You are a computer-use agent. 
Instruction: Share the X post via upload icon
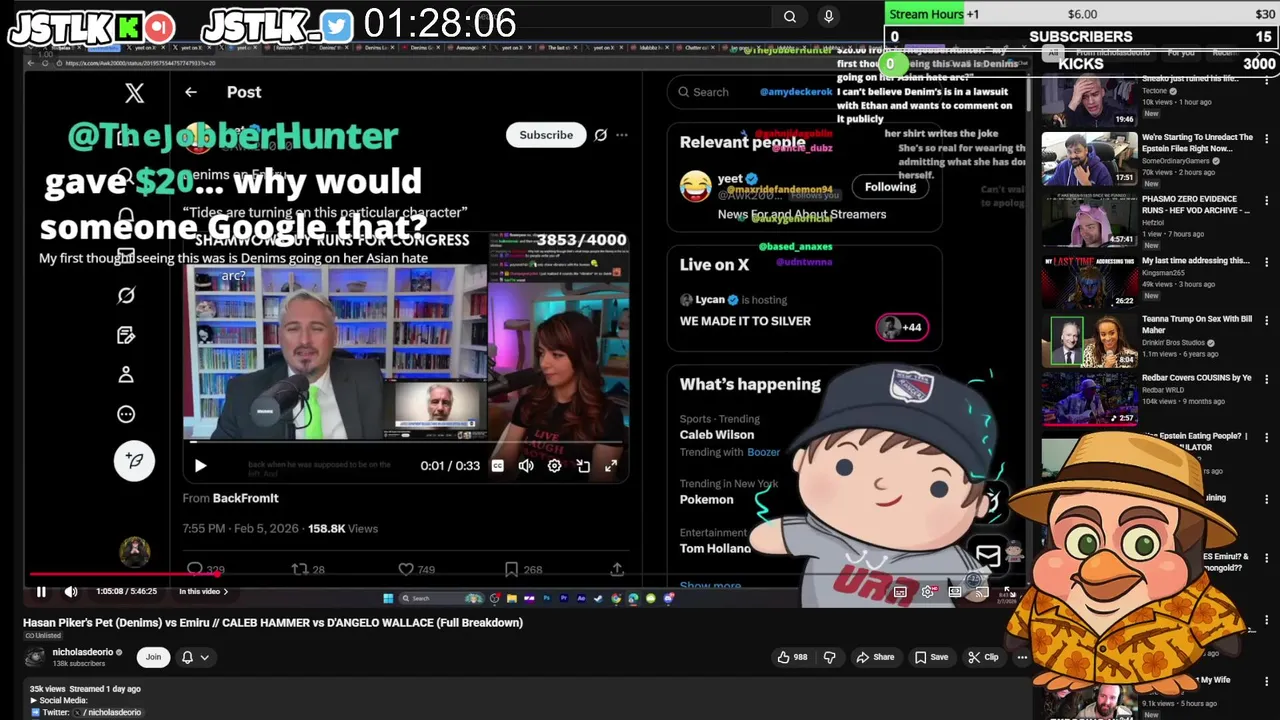[x=617, y=569]
